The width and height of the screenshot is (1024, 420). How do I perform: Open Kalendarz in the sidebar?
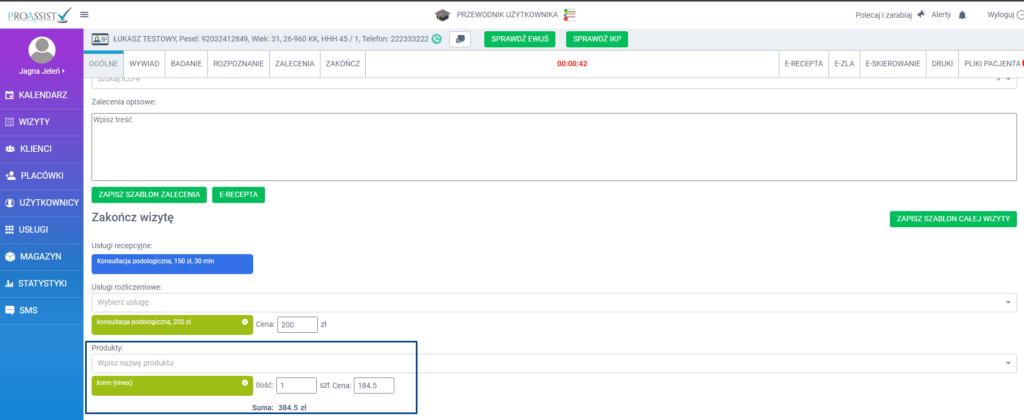click(x=42, y=95)
